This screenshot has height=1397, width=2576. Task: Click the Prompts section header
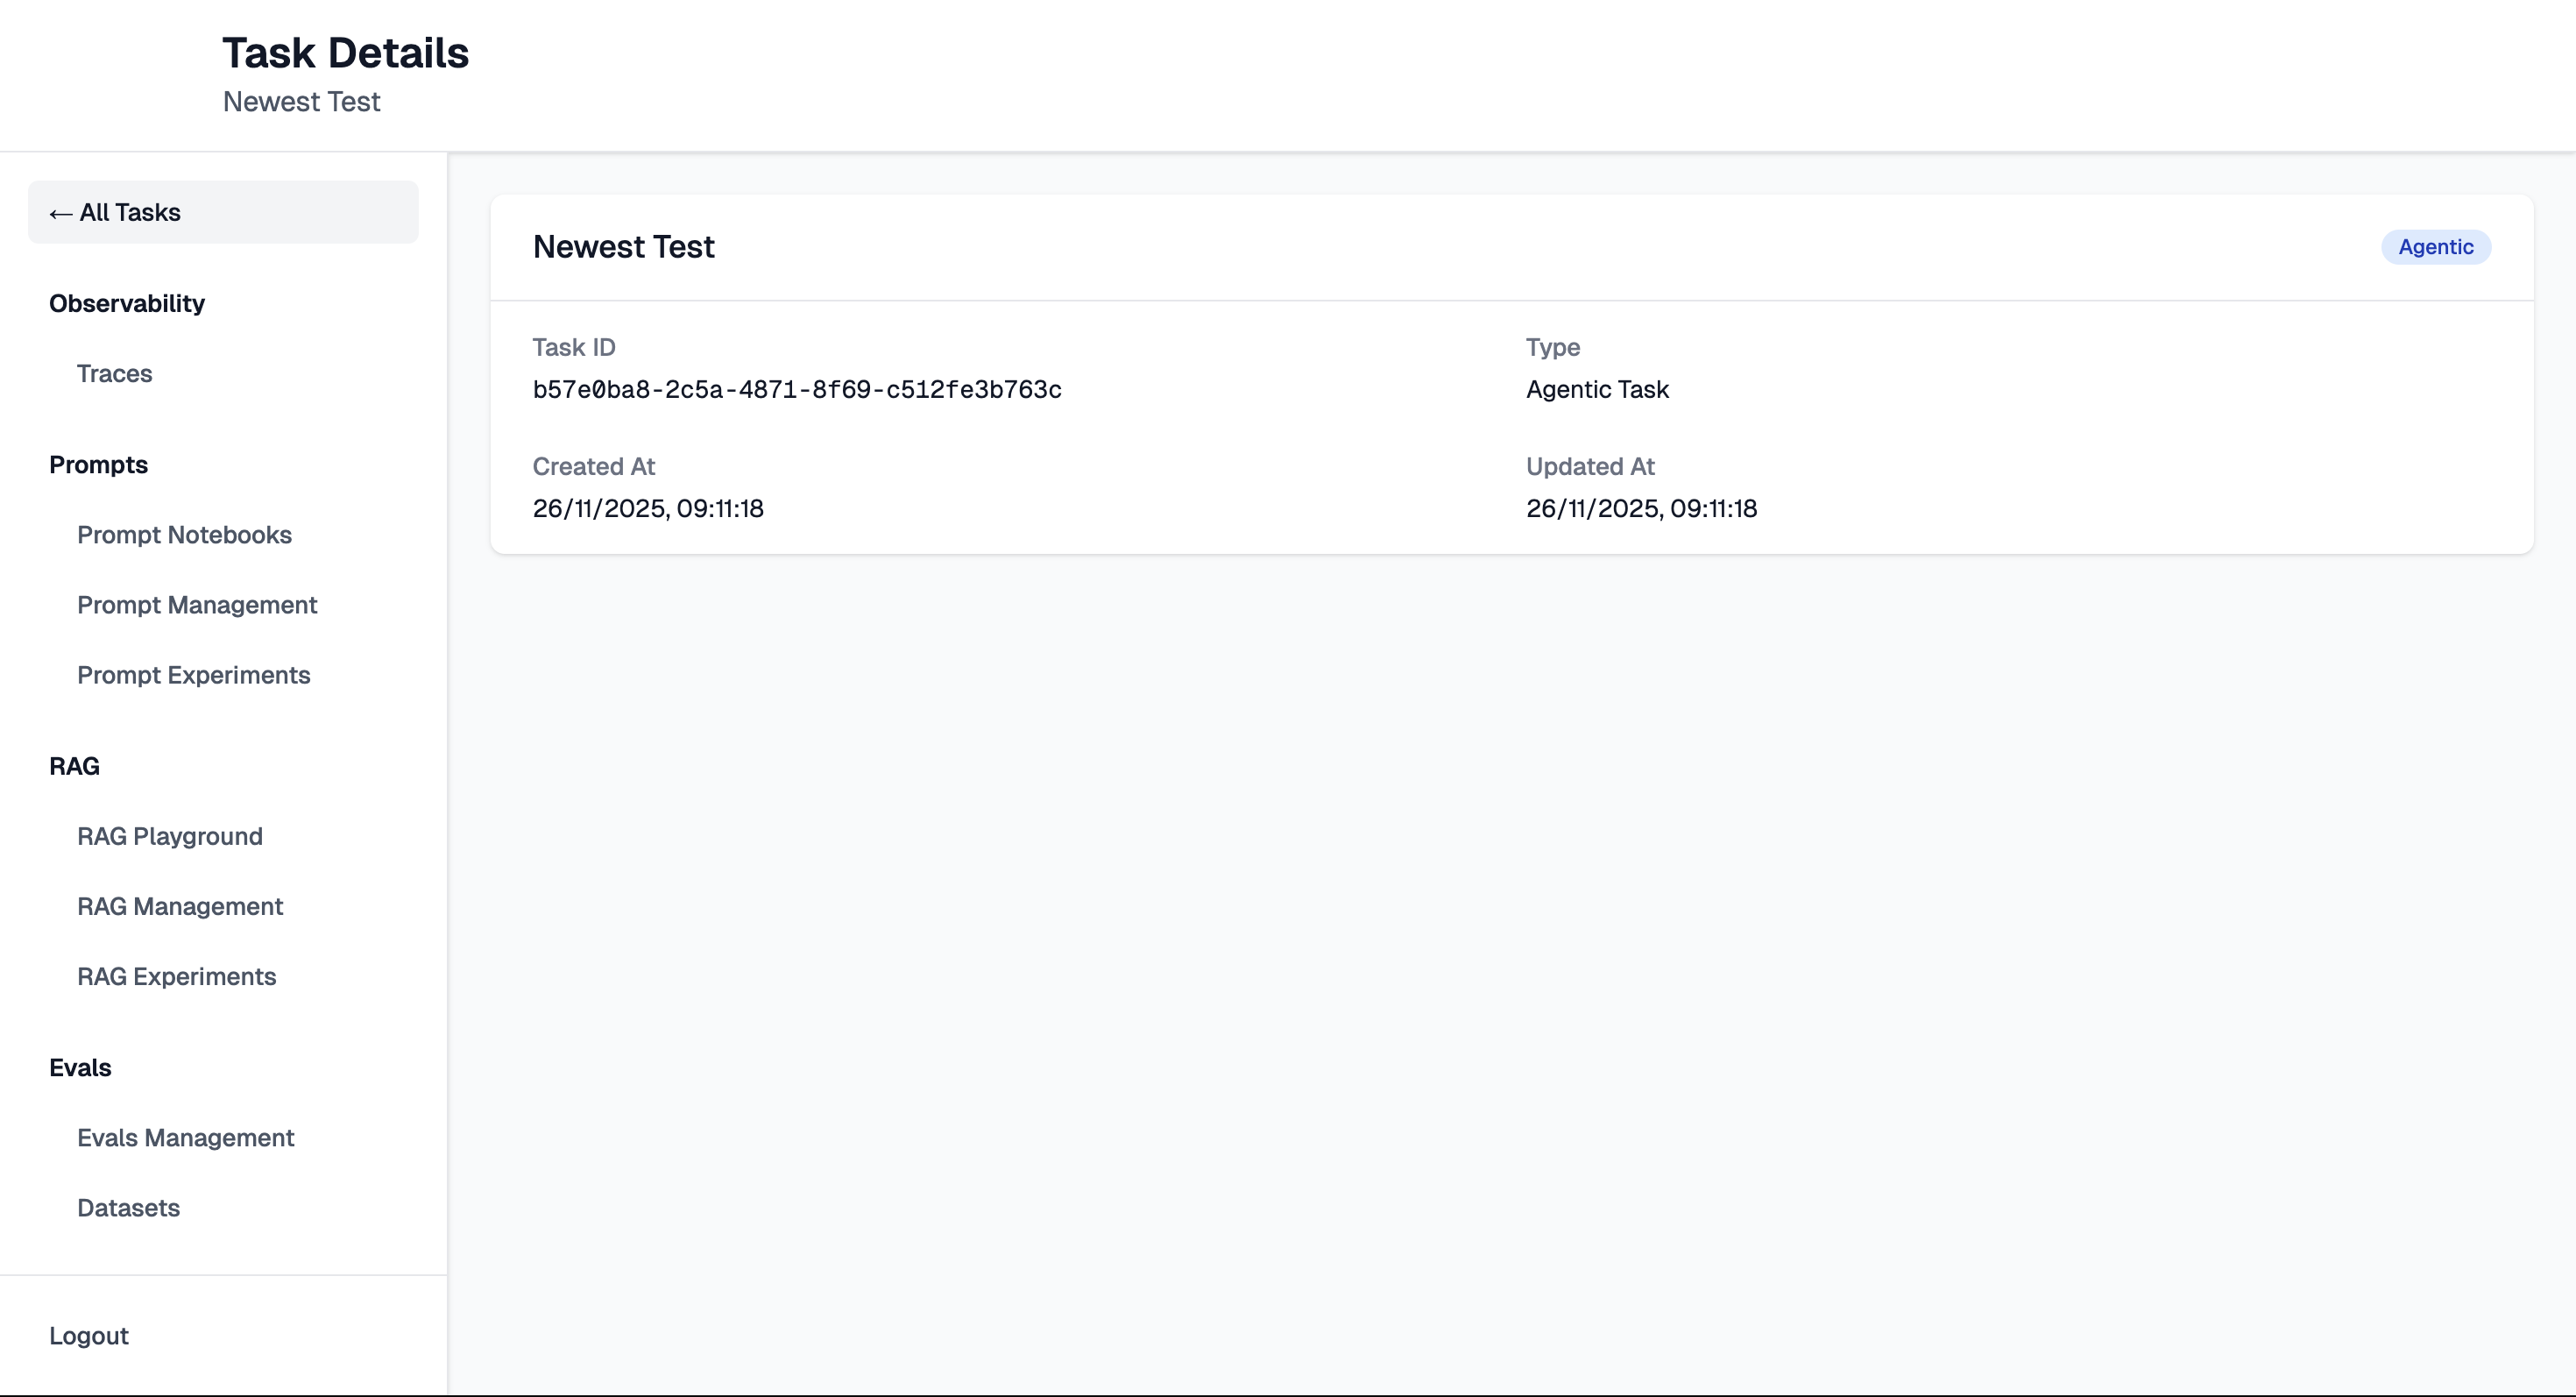point(98,465)
